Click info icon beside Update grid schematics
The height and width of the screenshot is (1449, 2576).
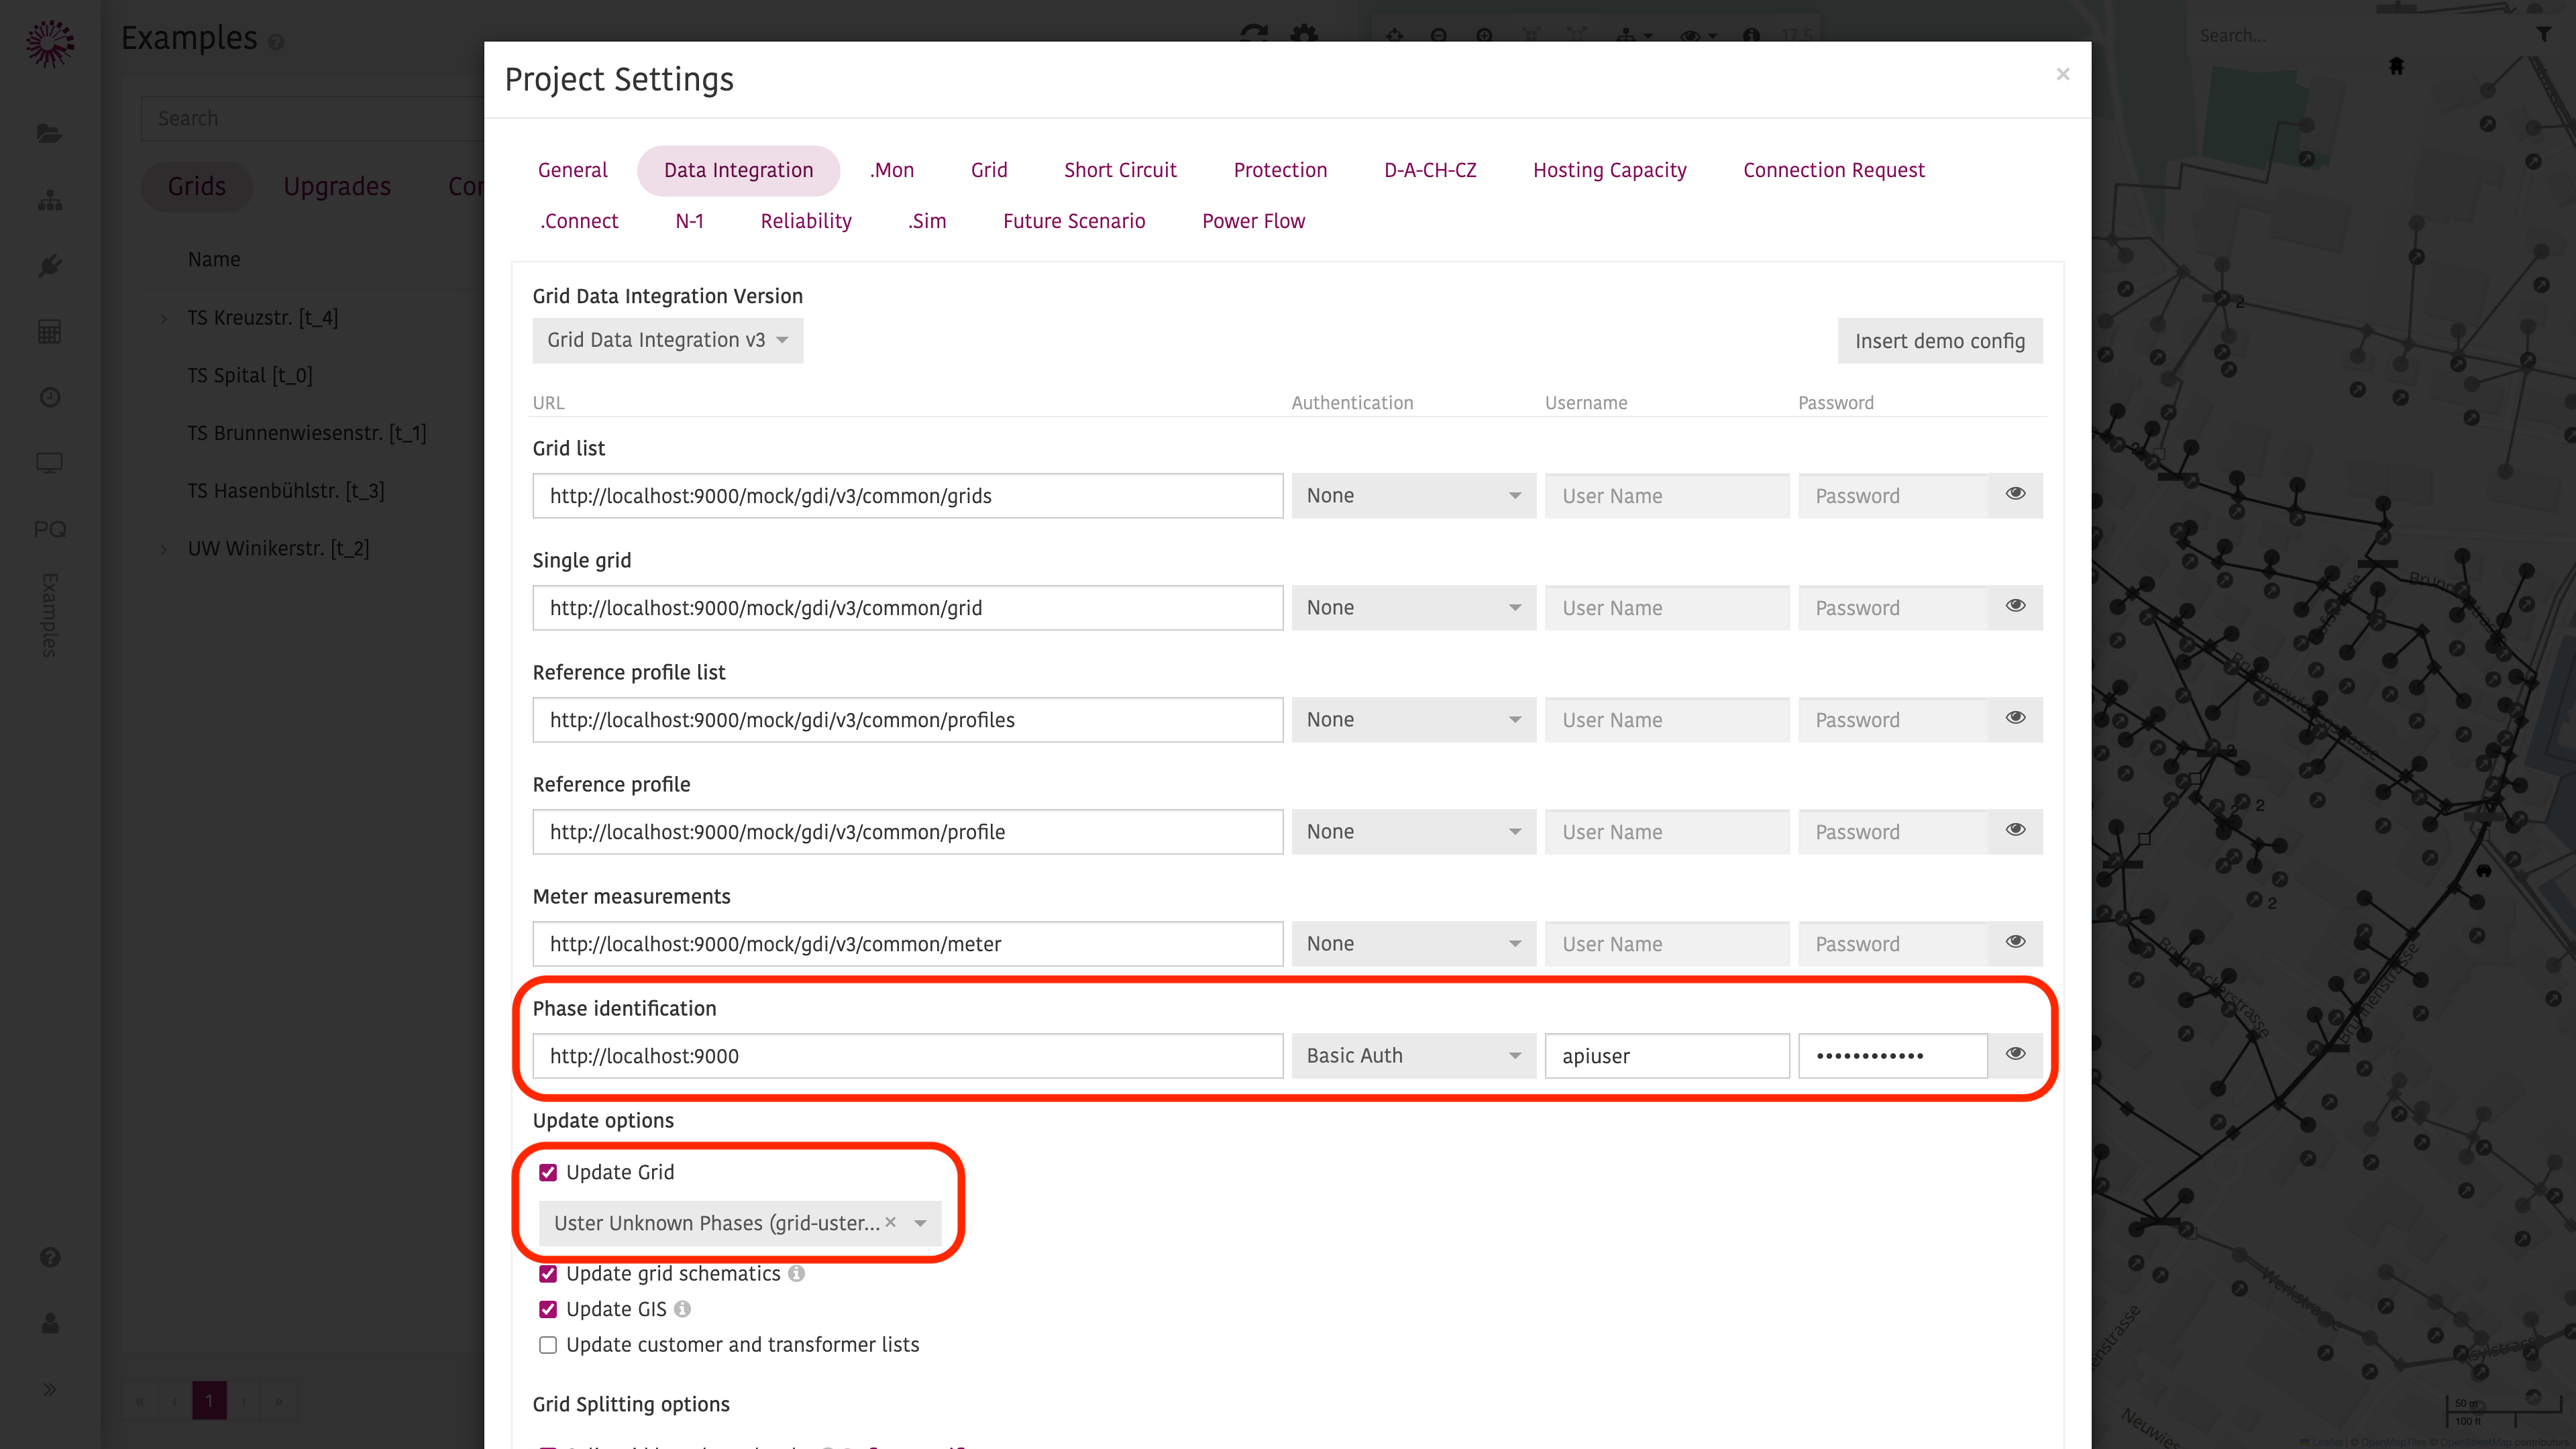(x=796, y=1273)
